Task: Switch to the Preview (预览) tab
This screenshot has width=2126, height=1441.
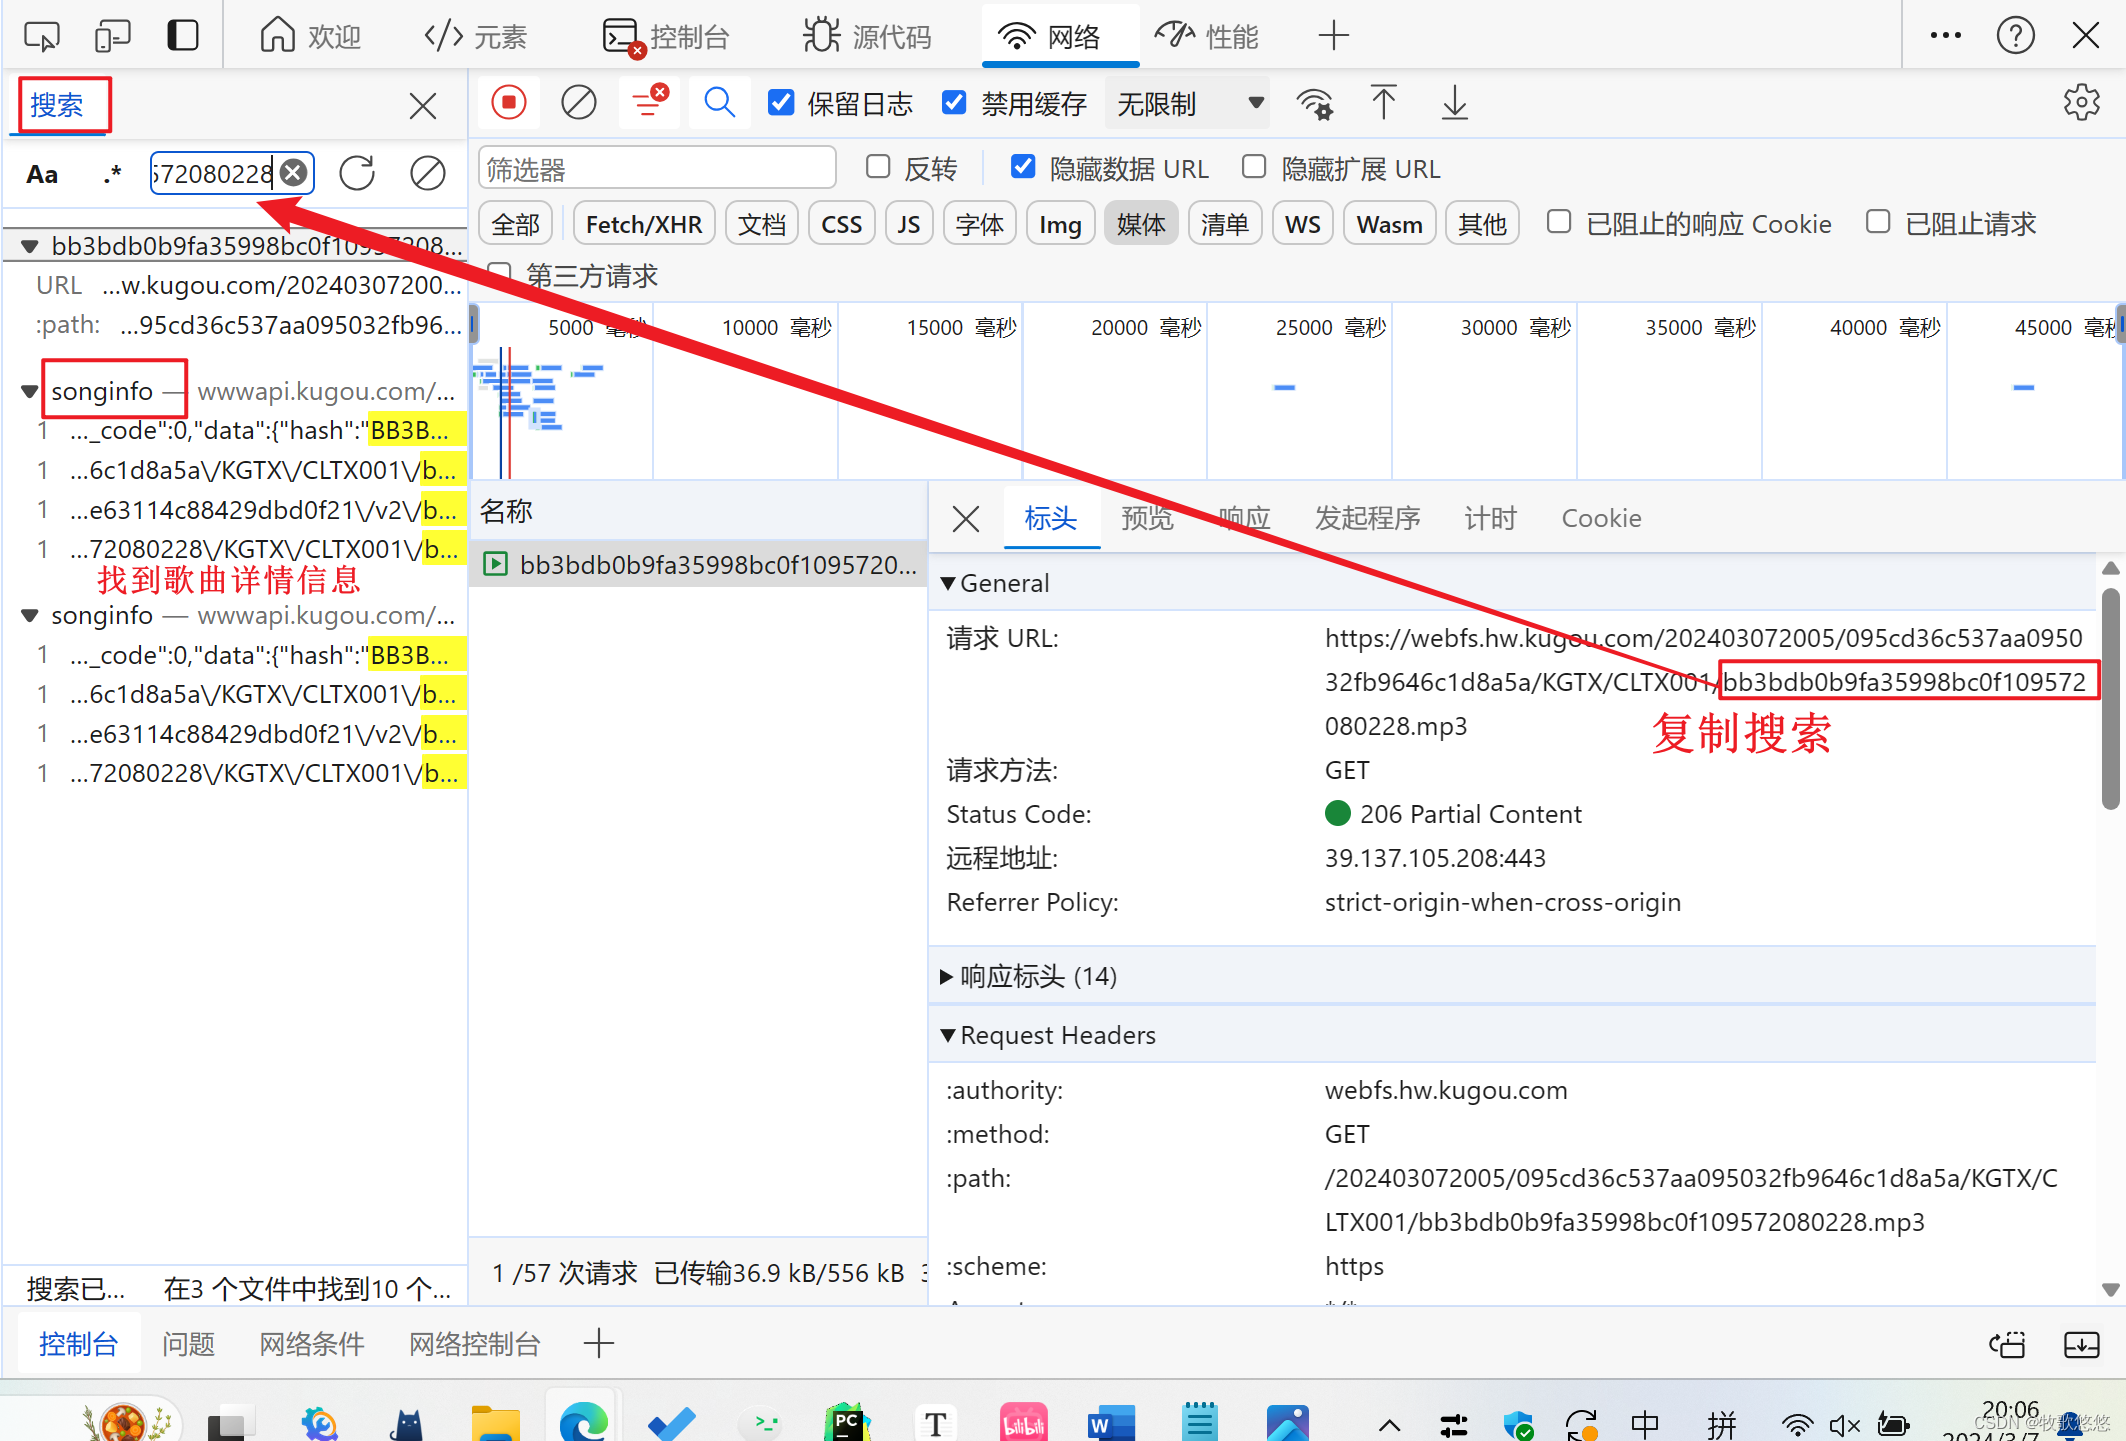Action: tap(1147, 518)
